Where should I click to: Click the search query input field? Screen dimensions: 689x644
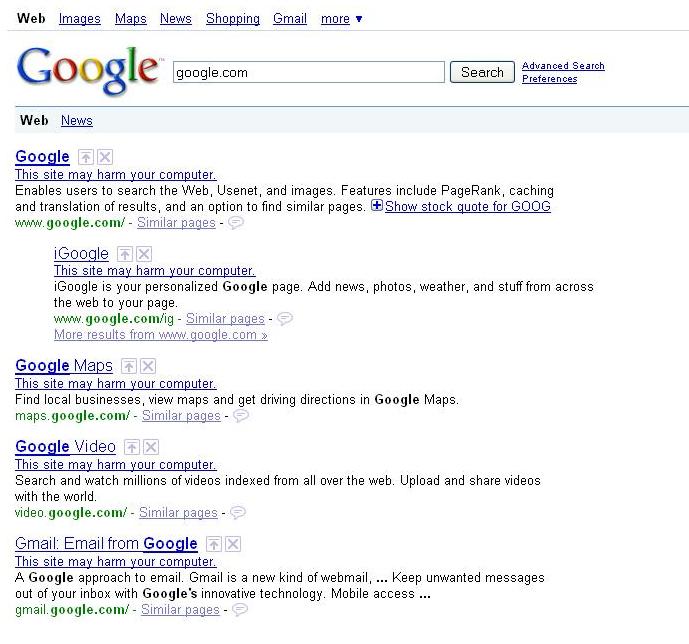(x=308, y=72)
